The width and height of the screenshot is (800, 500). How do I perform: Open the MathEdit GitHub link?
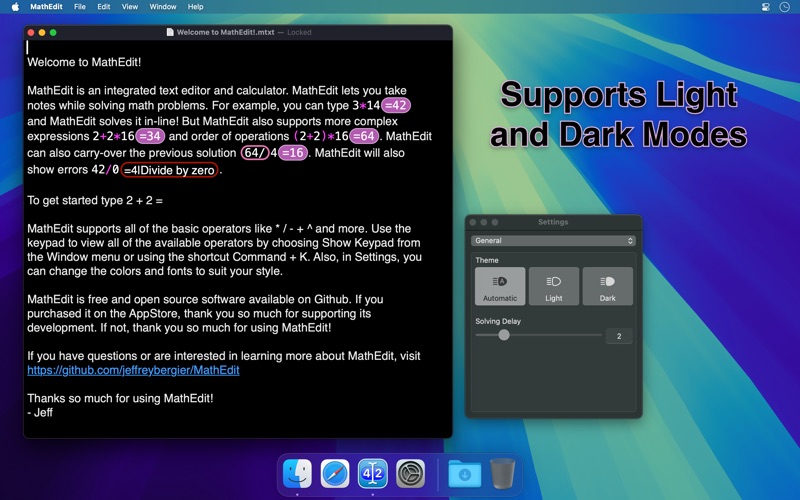133,370
